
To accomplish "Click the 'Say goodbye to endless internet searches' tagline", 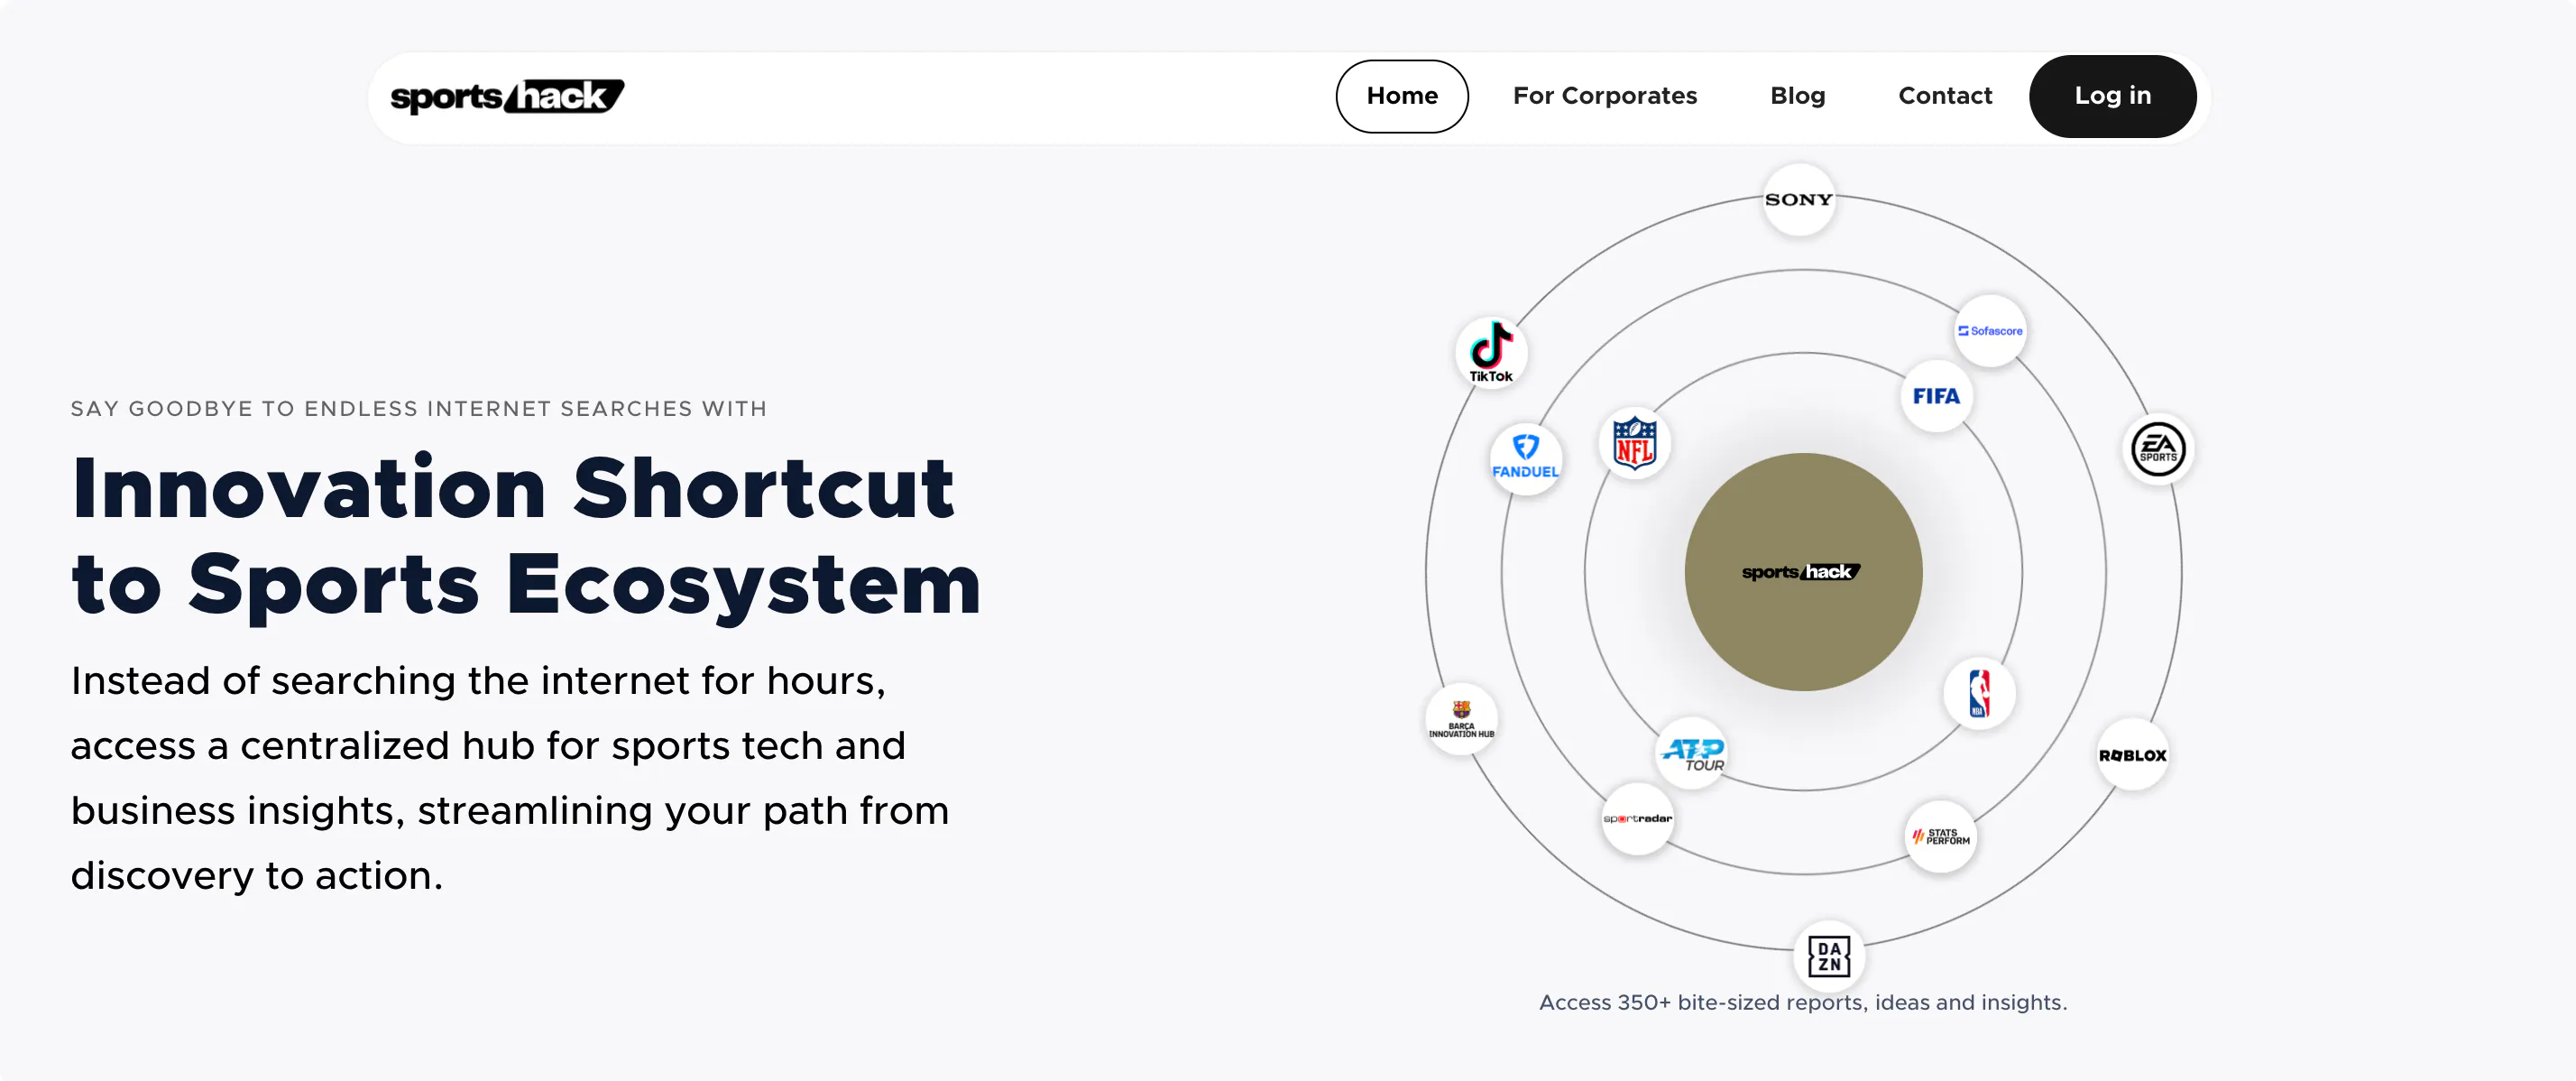I will (x=419, y=409).
